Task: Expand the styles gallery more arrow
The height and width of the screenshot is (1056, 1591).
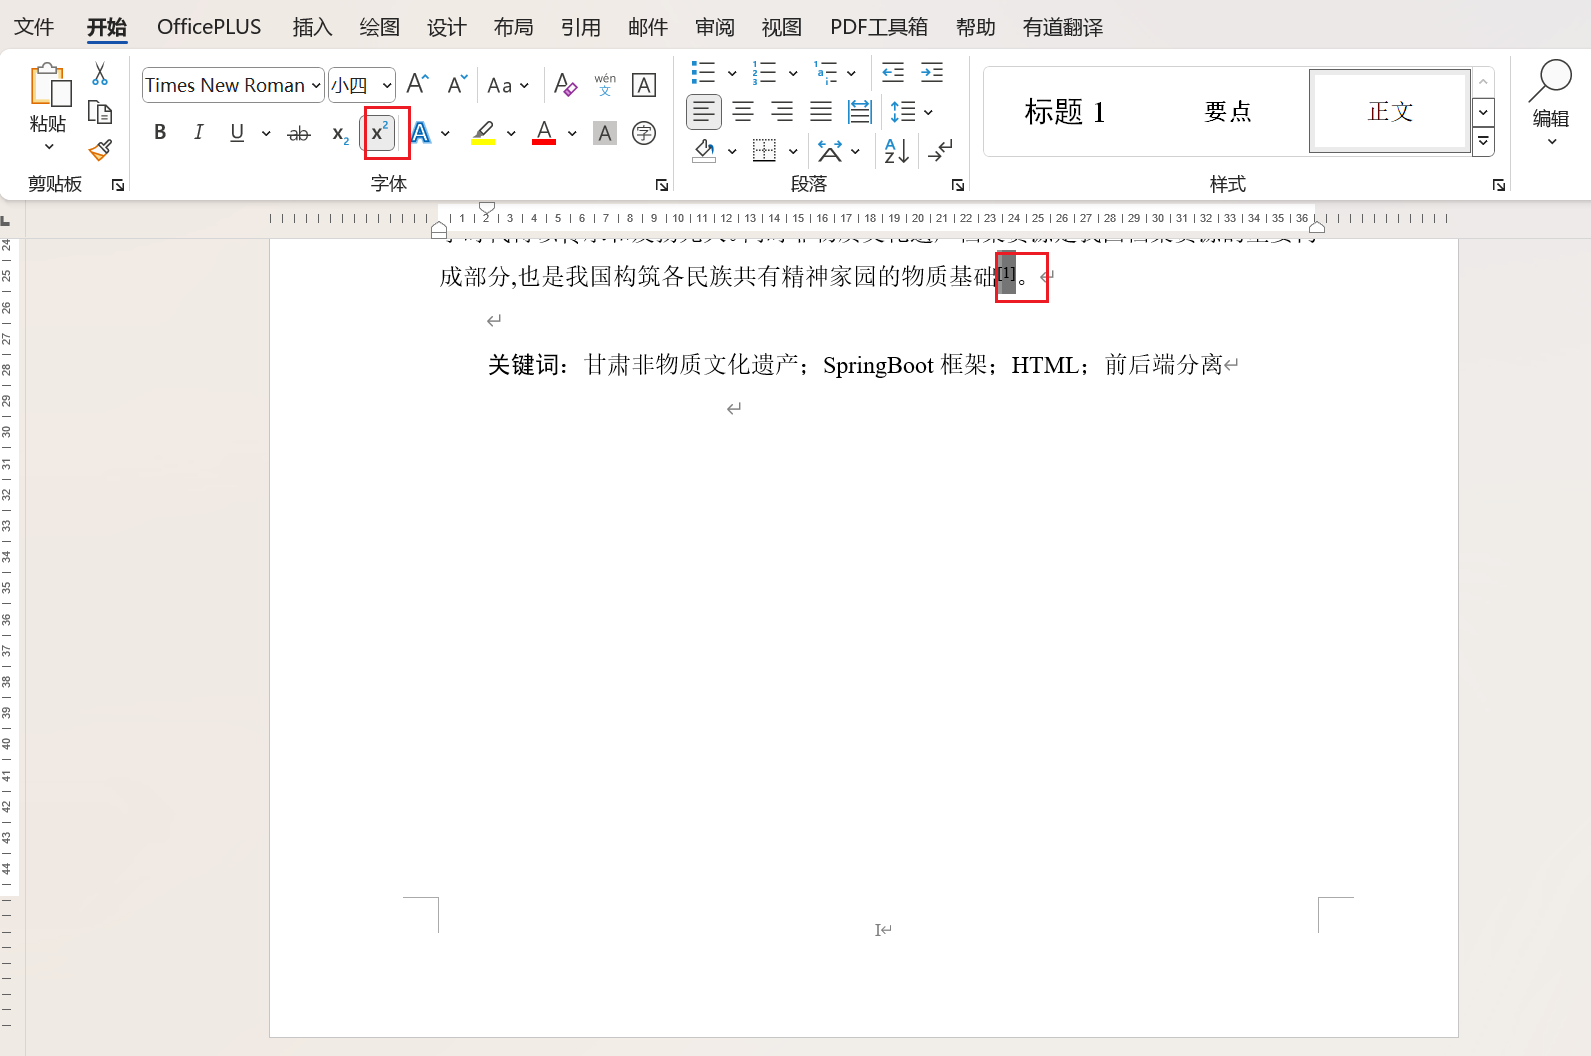Action: (x=1484, y=142)
